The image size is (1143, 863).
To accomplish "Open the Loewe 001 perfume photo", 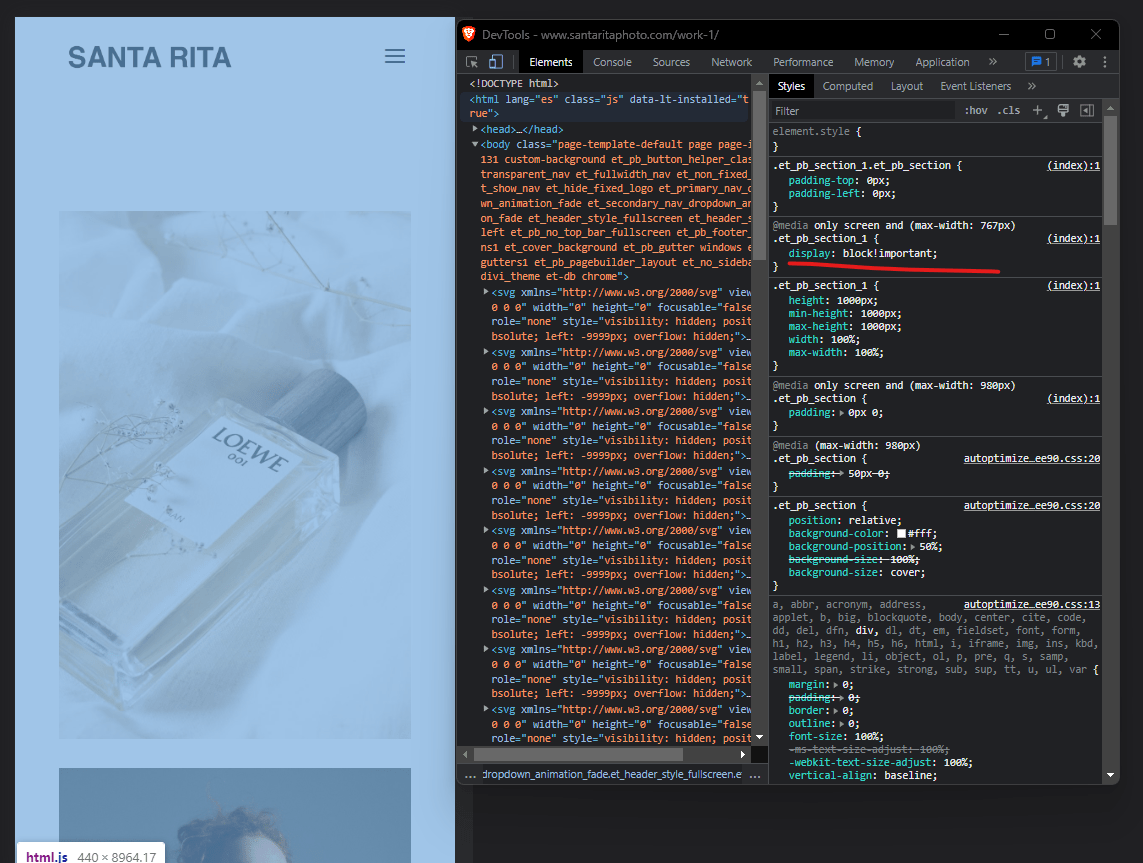I will coord(235,475).
